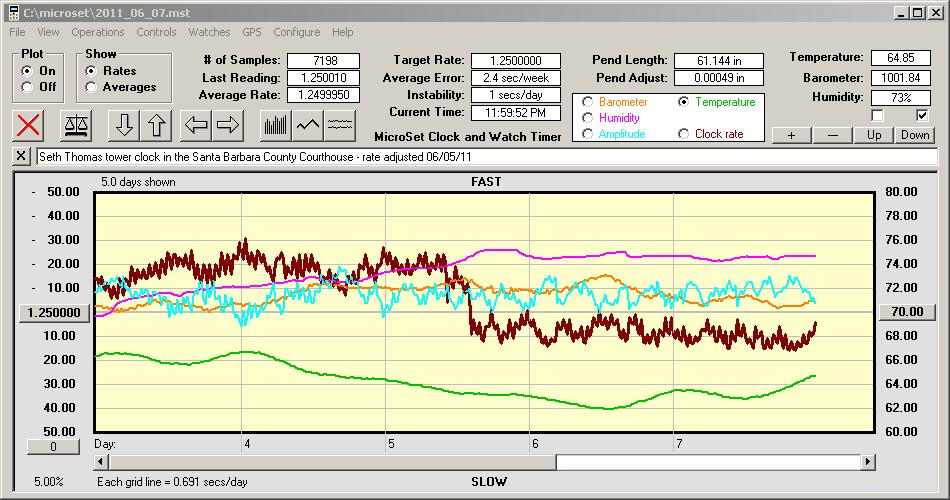Click the minus (—) button
Image resolution: width=950 pixels, height=500 pixels.
832,135
